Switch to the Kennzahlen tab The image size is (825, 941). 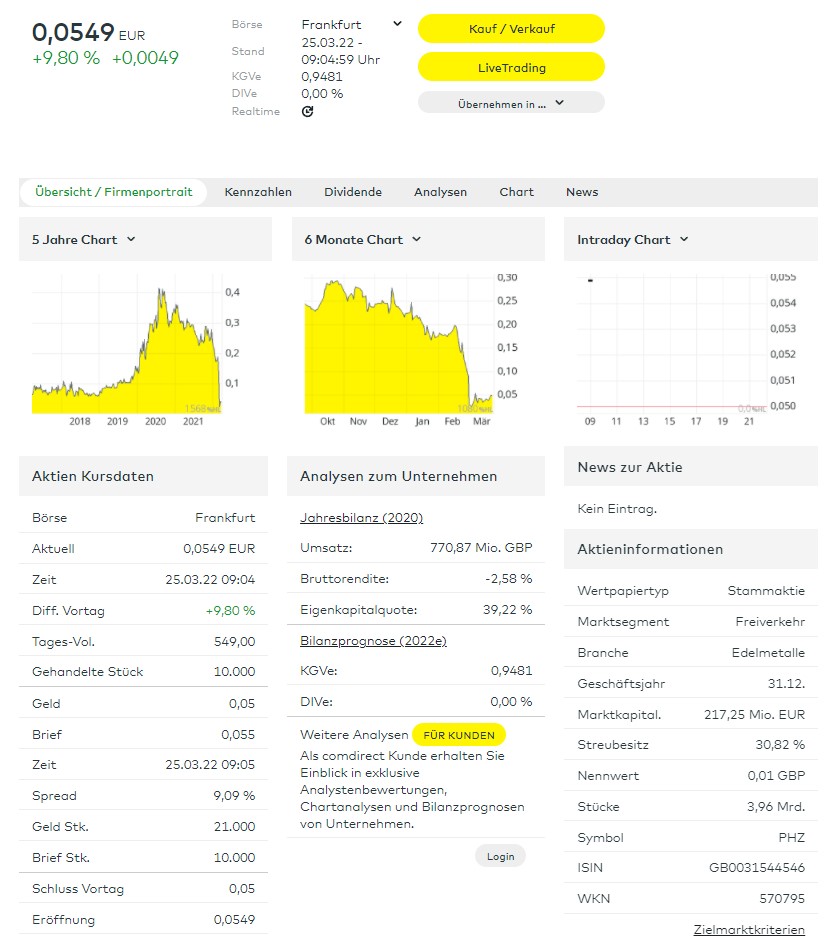coord(258,192)
